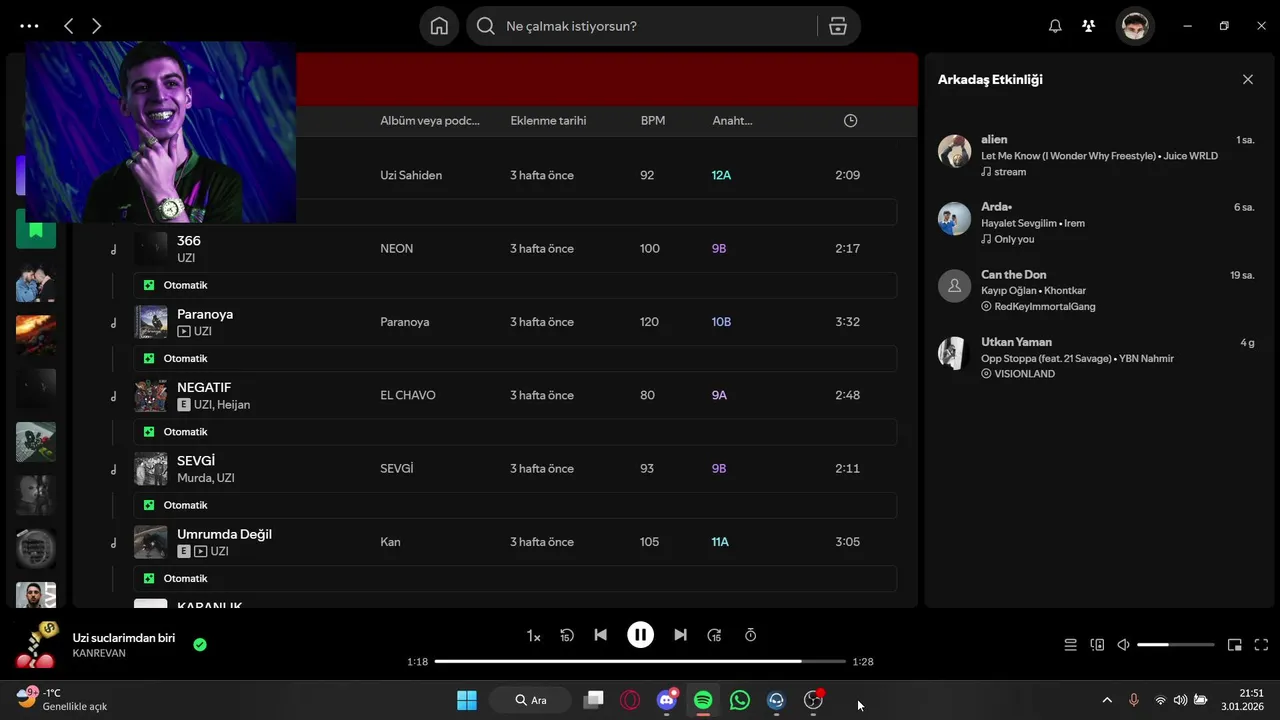This screenshot has width=1280, height=720.
Task: Open the notifications bell
Action: (x=1055, y=26)
